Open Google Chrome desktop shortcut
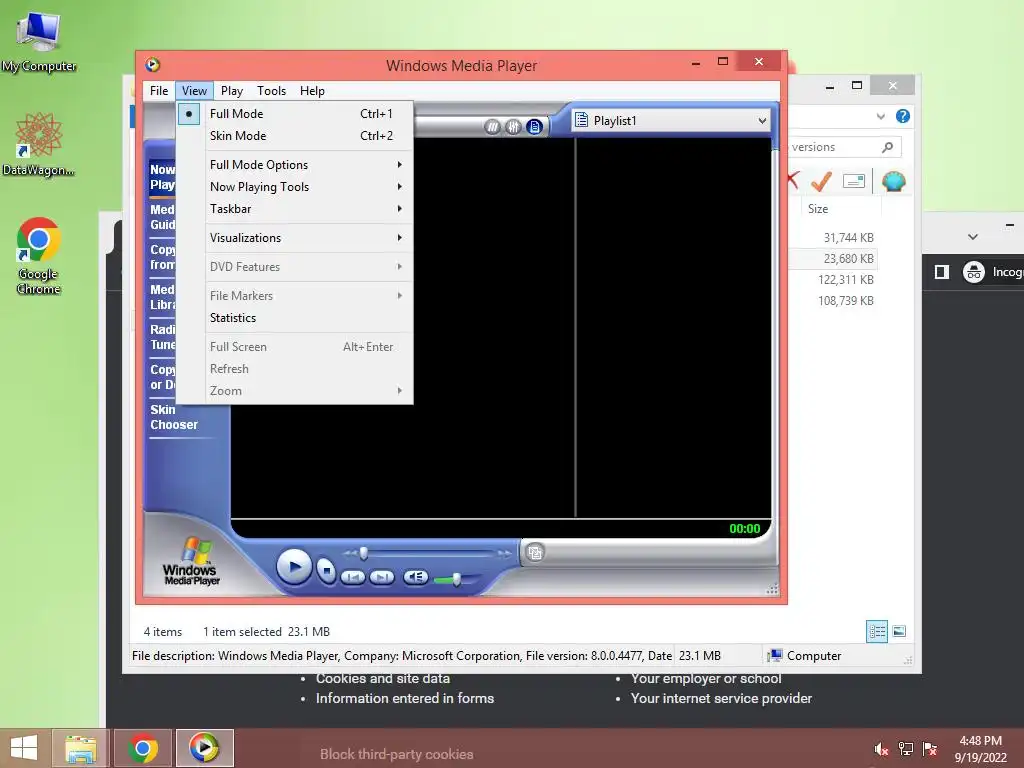Image resolution: width=1024 pixels, height=768 pixels. (x=39, y=256)
